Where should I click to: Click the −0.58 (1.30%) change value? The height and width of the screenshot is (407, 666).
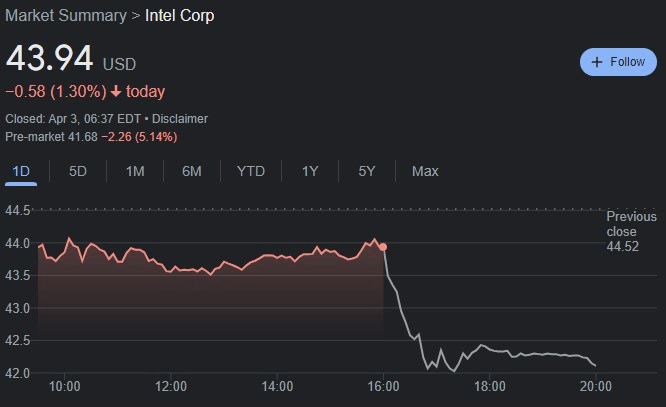point(54,92)
